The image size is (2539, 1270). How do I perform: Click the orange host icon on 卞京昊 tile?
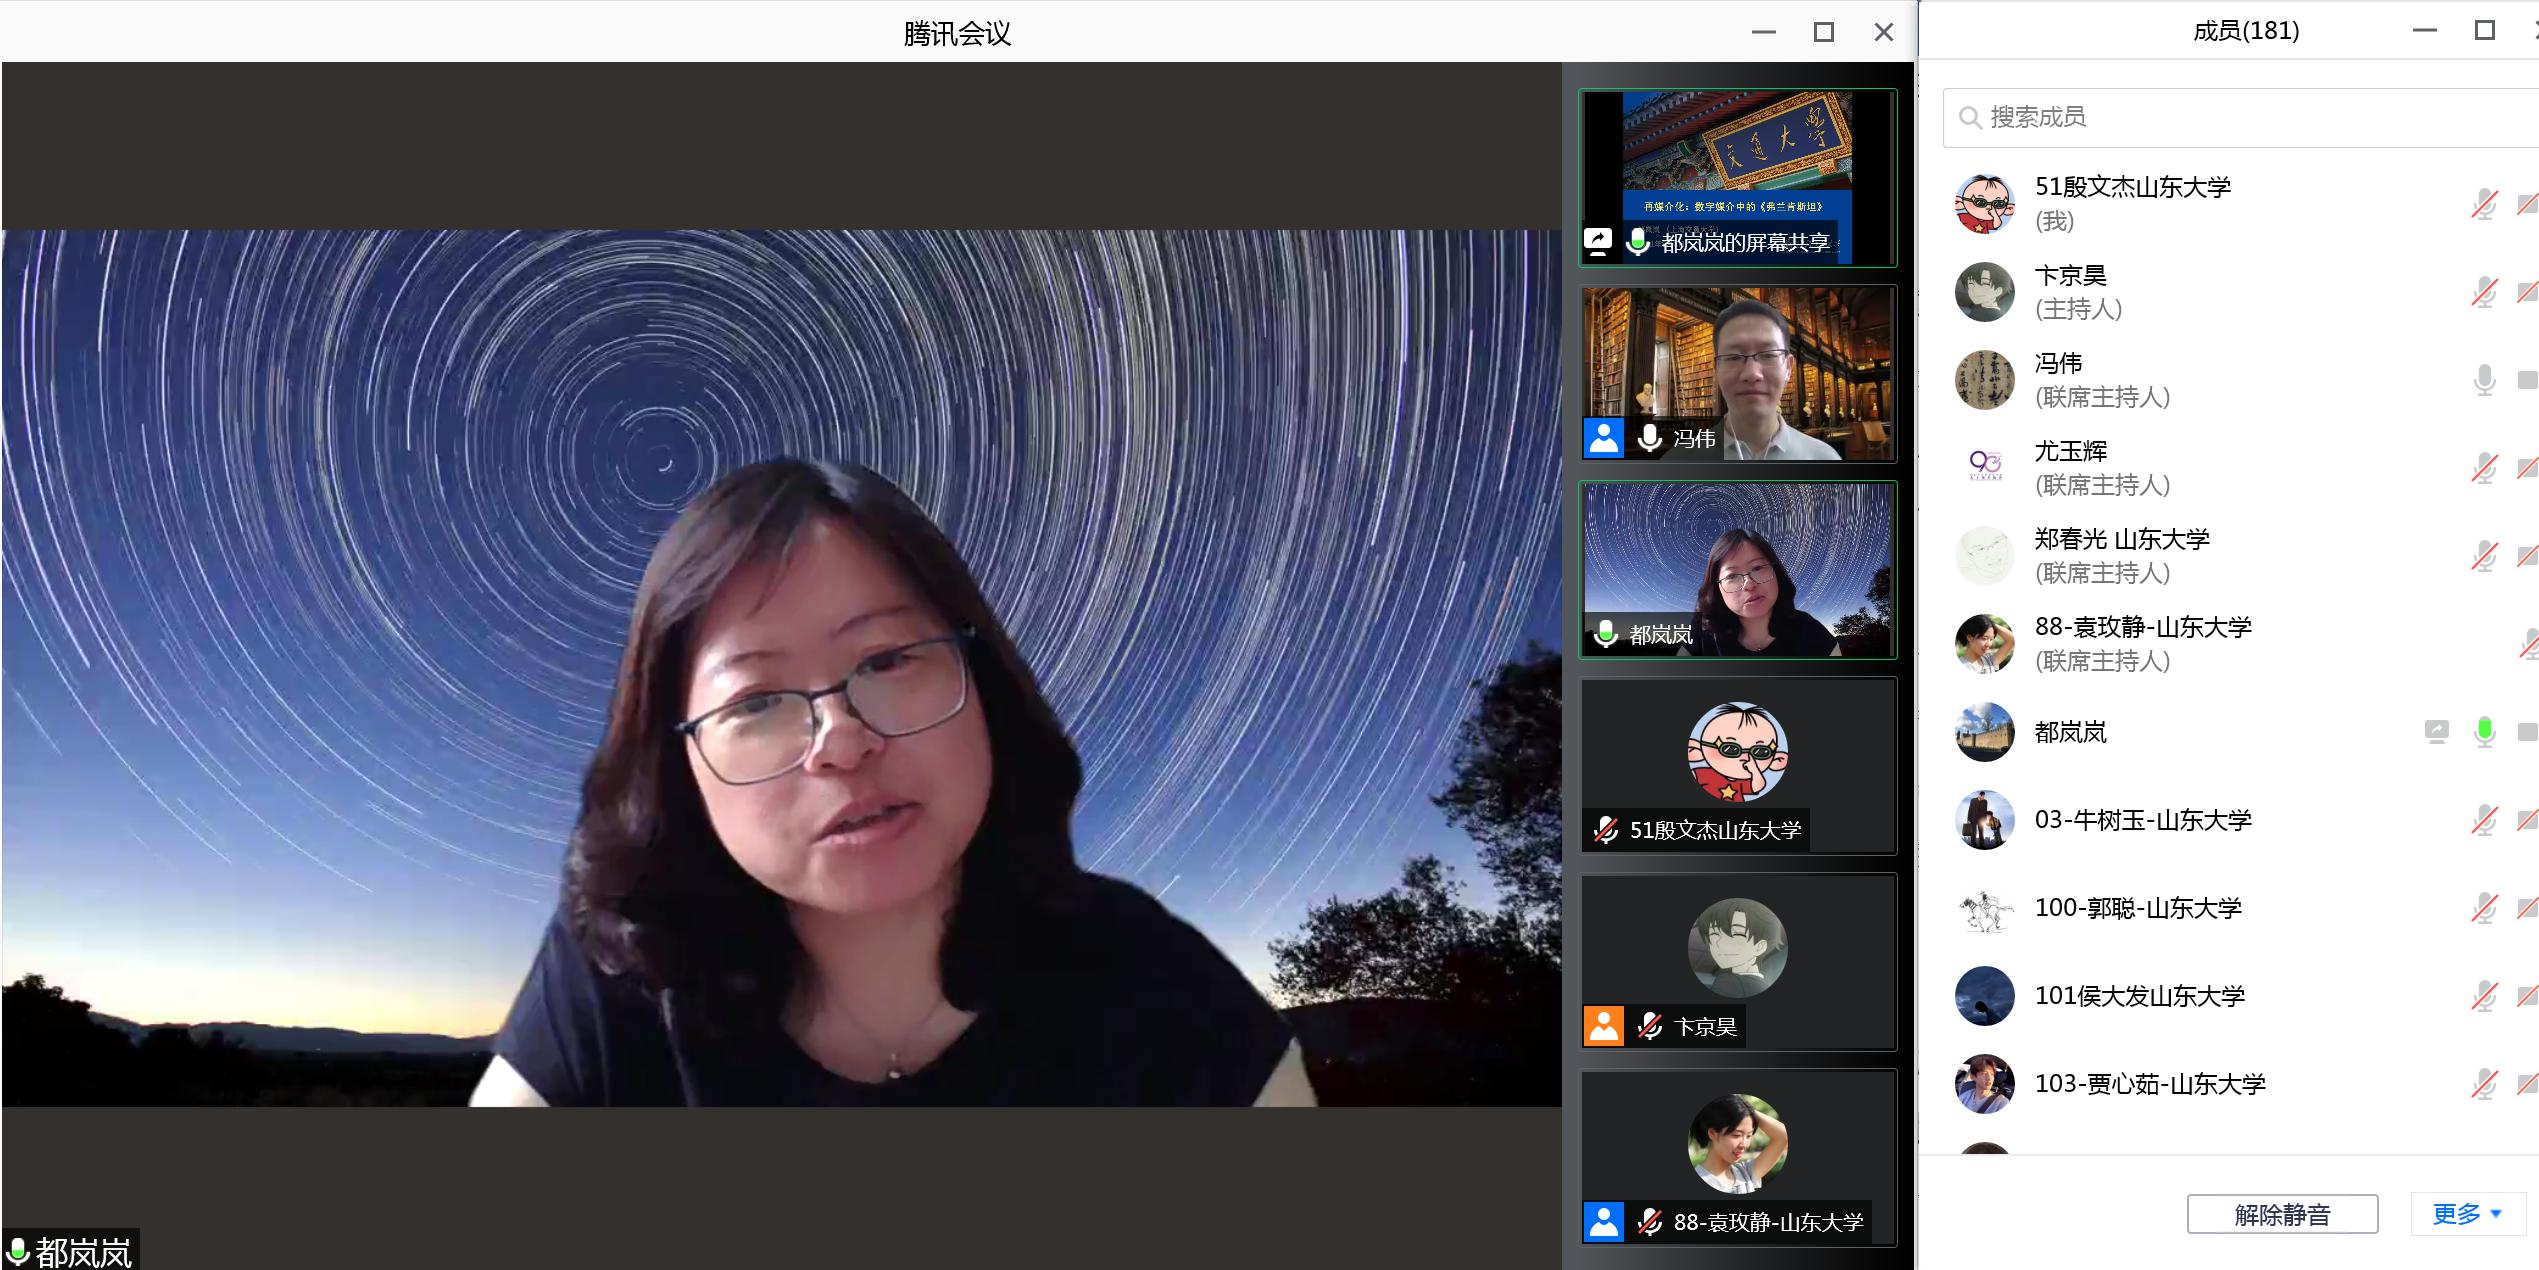tap(1604, 1026)
